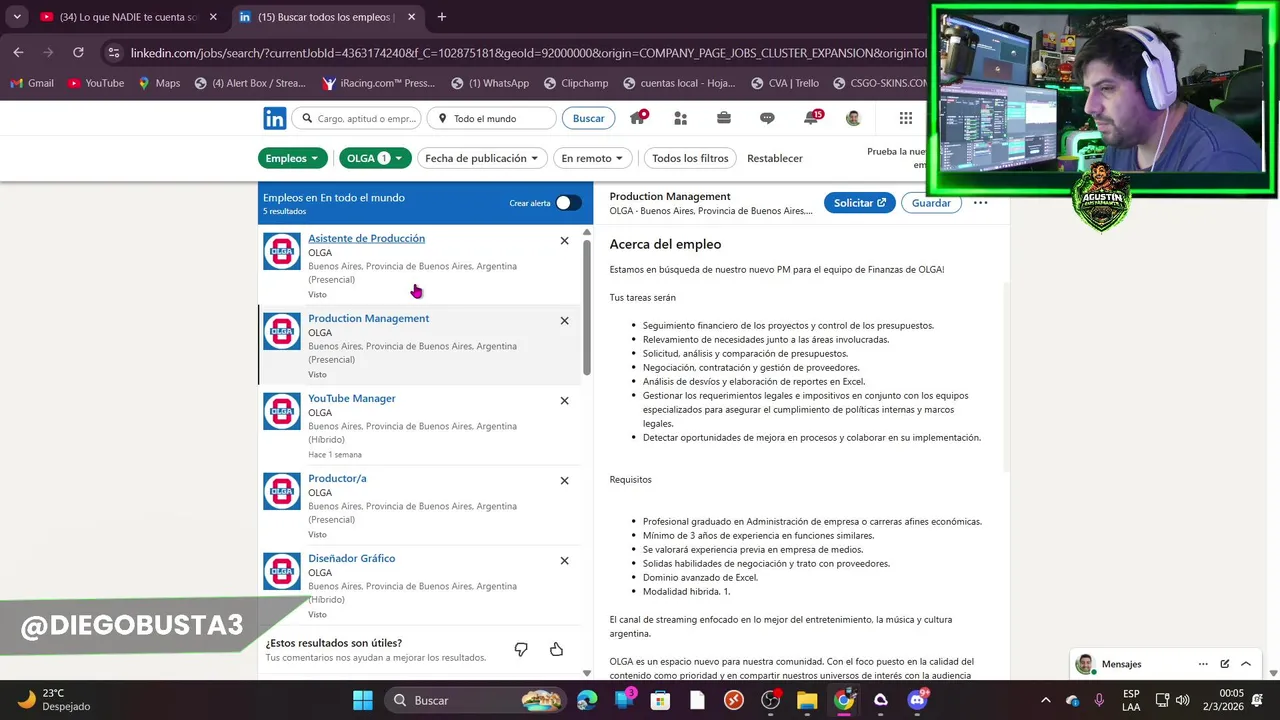
Task: Open Discord from the taskbar
Action: [x=917, y=700]
